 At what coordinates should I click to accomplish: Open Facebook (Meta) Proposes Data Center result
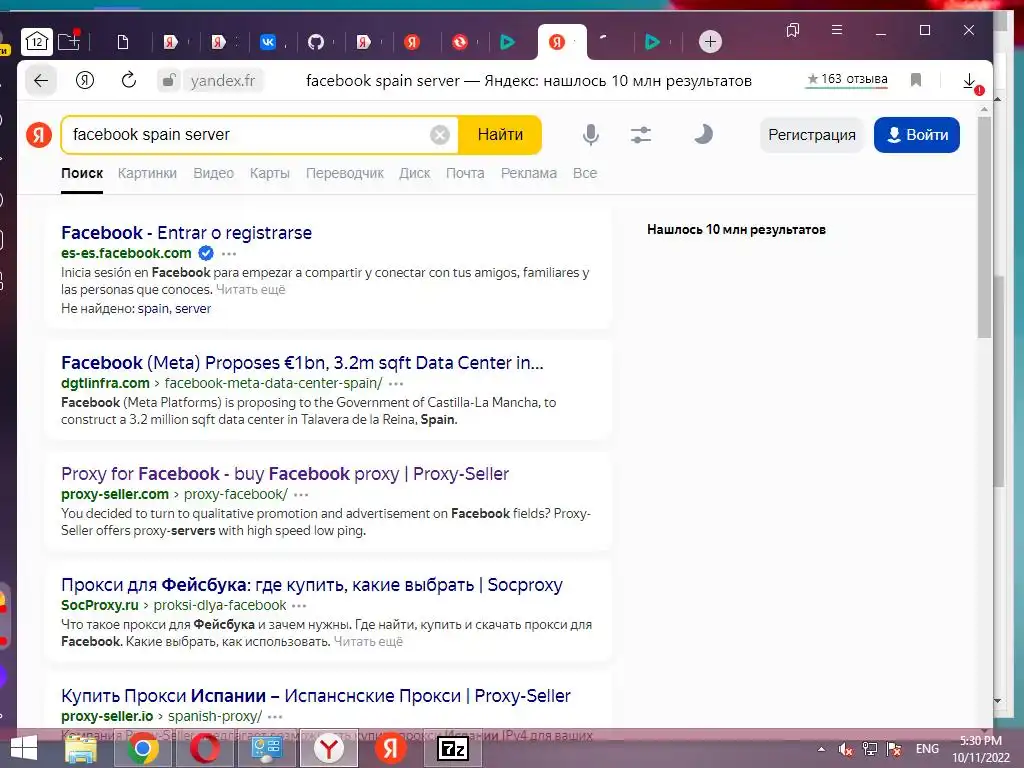pyautogui.click(x=302, y=362)
